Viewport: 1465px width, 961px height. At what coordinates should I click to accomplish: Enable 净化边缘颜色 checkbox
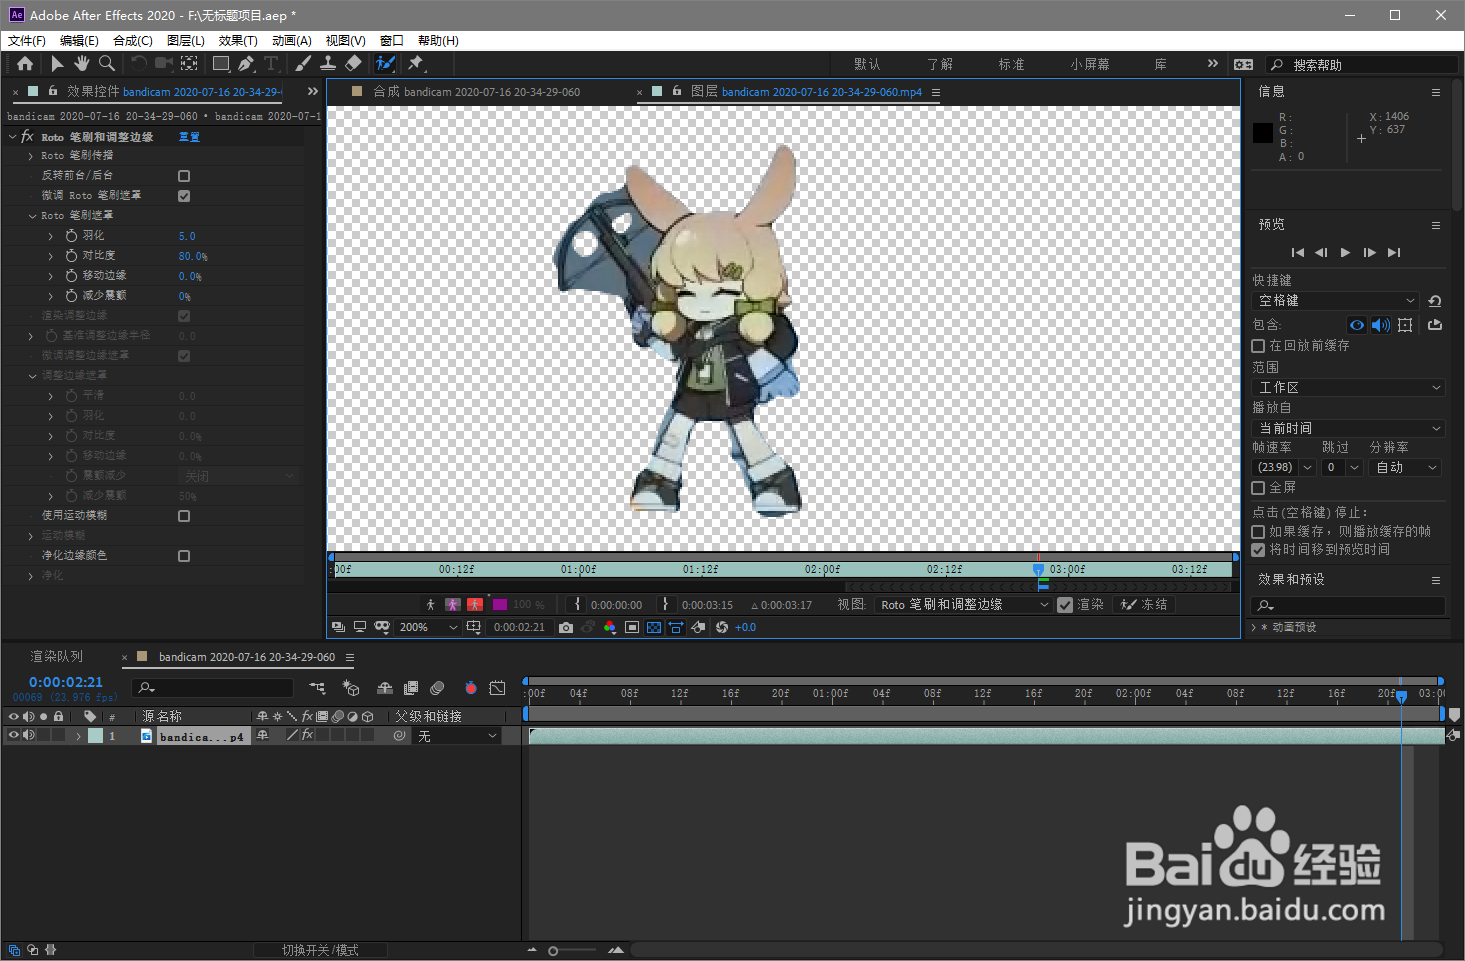tap(184, 556)
